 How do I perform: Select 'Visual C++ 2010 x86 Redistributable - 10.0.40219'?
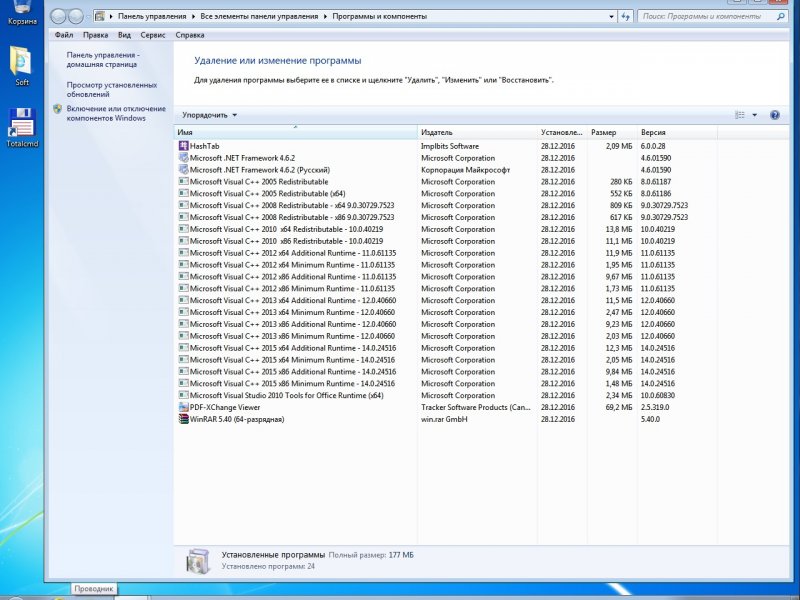click(x=286, y=241)
